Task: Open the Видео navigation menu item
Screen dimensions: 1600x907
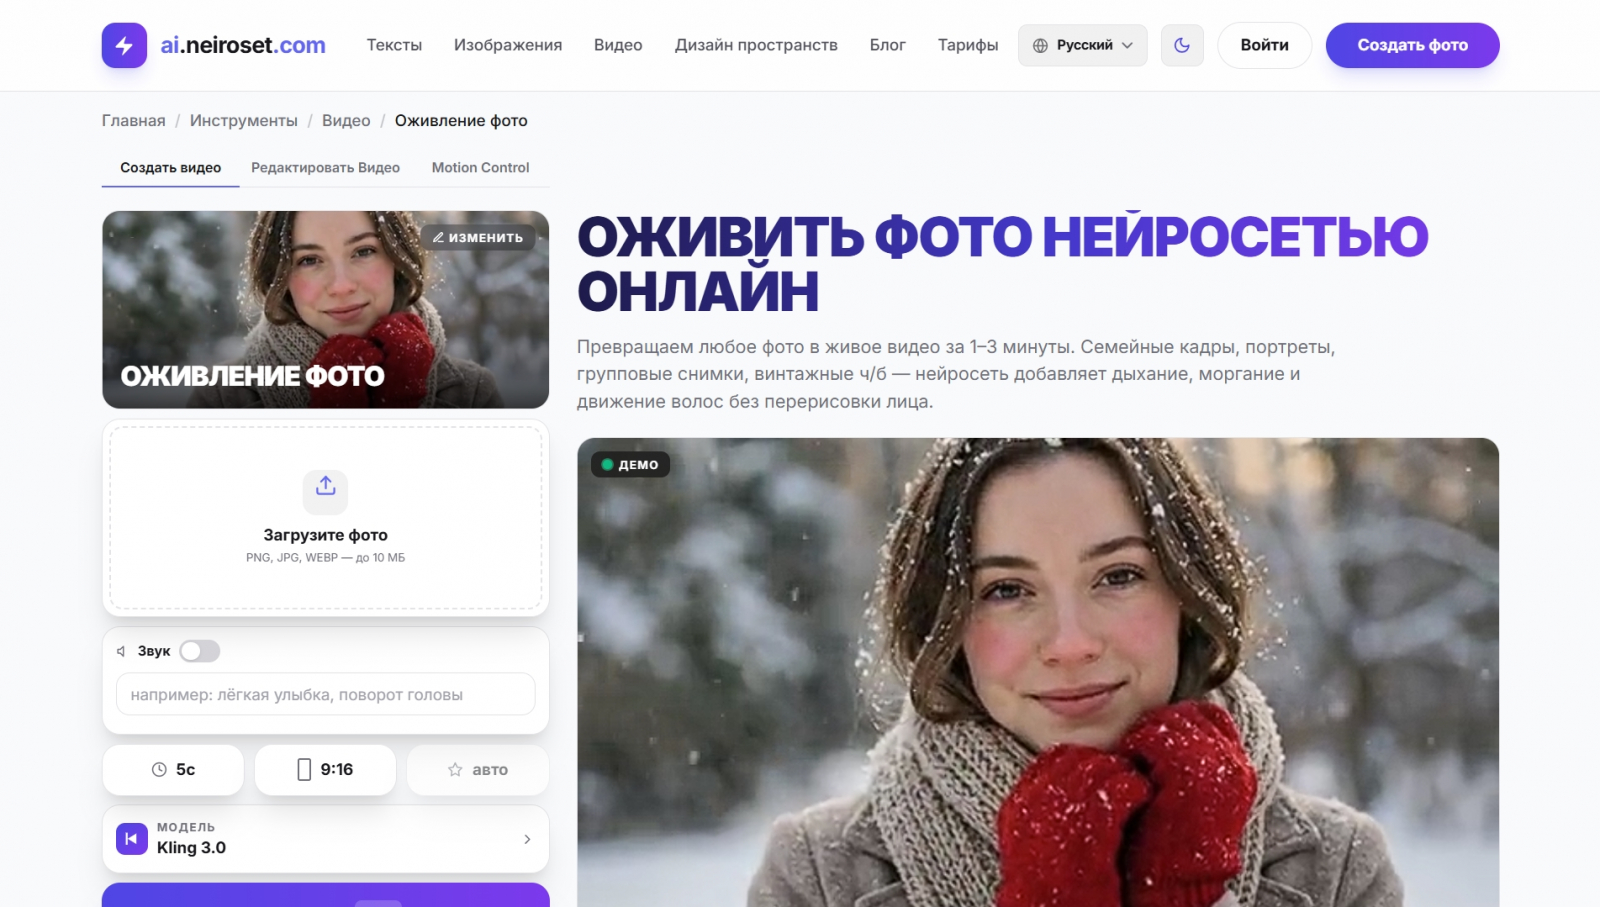Action: click(618, 45)
